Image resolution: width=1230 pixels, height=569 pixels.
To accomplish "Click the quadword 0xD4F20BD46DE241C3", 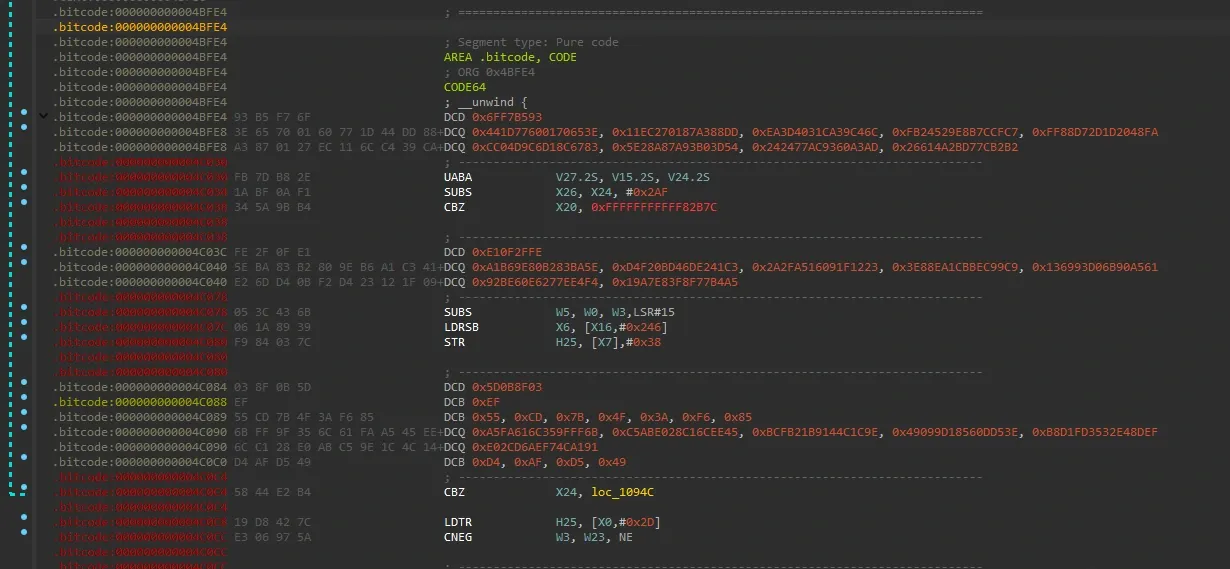I will pyautogui.click(x=675, y=267).
